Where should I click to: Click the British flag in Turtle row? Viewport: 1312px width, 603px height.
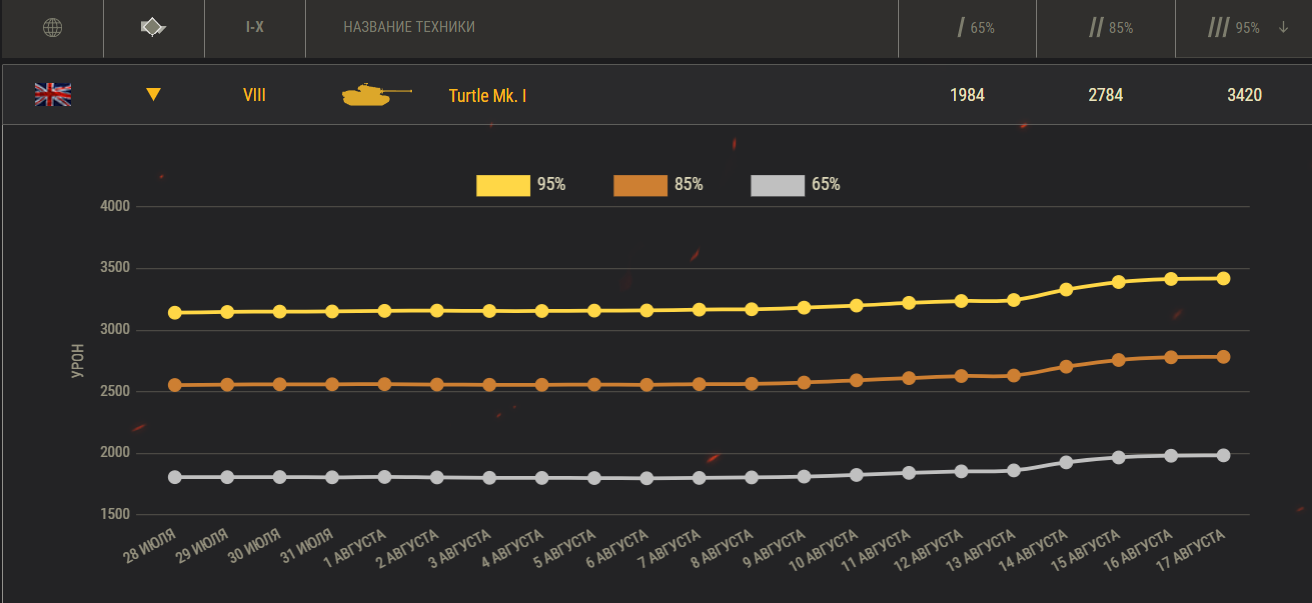pyautogui.click(x=53, y=95)
